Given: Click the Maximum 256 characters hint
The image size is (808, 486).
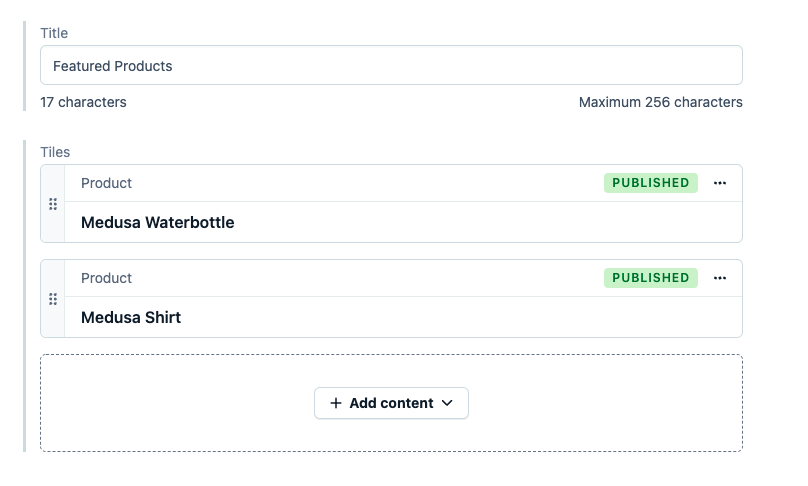Looking at the screenshot, I should 661,102.
